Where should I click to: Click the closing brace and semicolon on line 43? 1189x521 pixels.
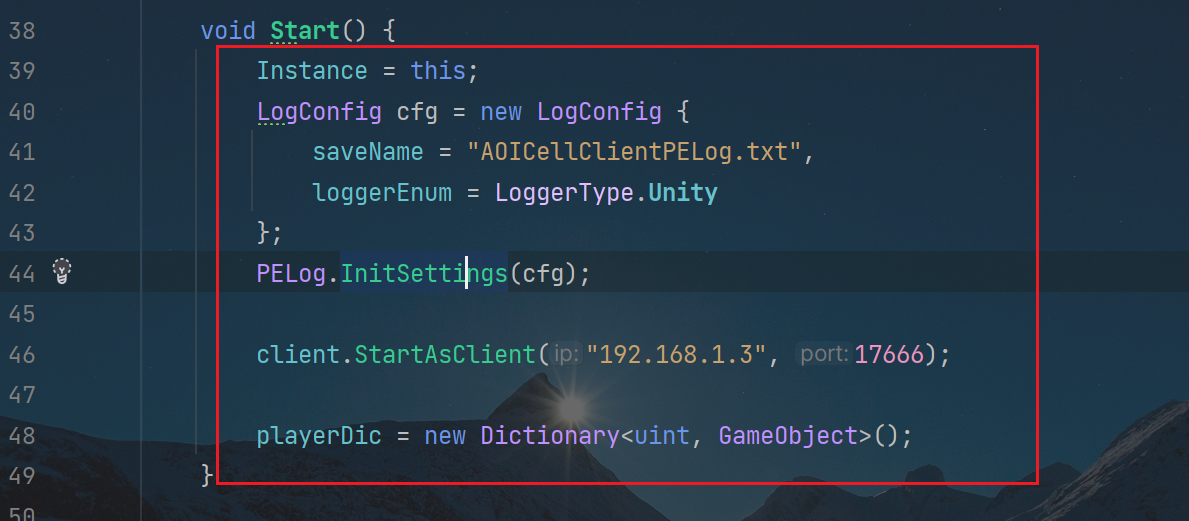[269, 234]
